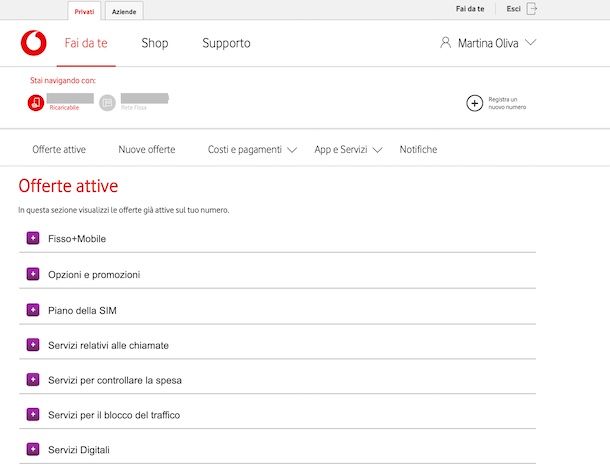Open the Martina Oliva account menu chevron
Screen dimensions: 610x474
click(x=531, y=42)
